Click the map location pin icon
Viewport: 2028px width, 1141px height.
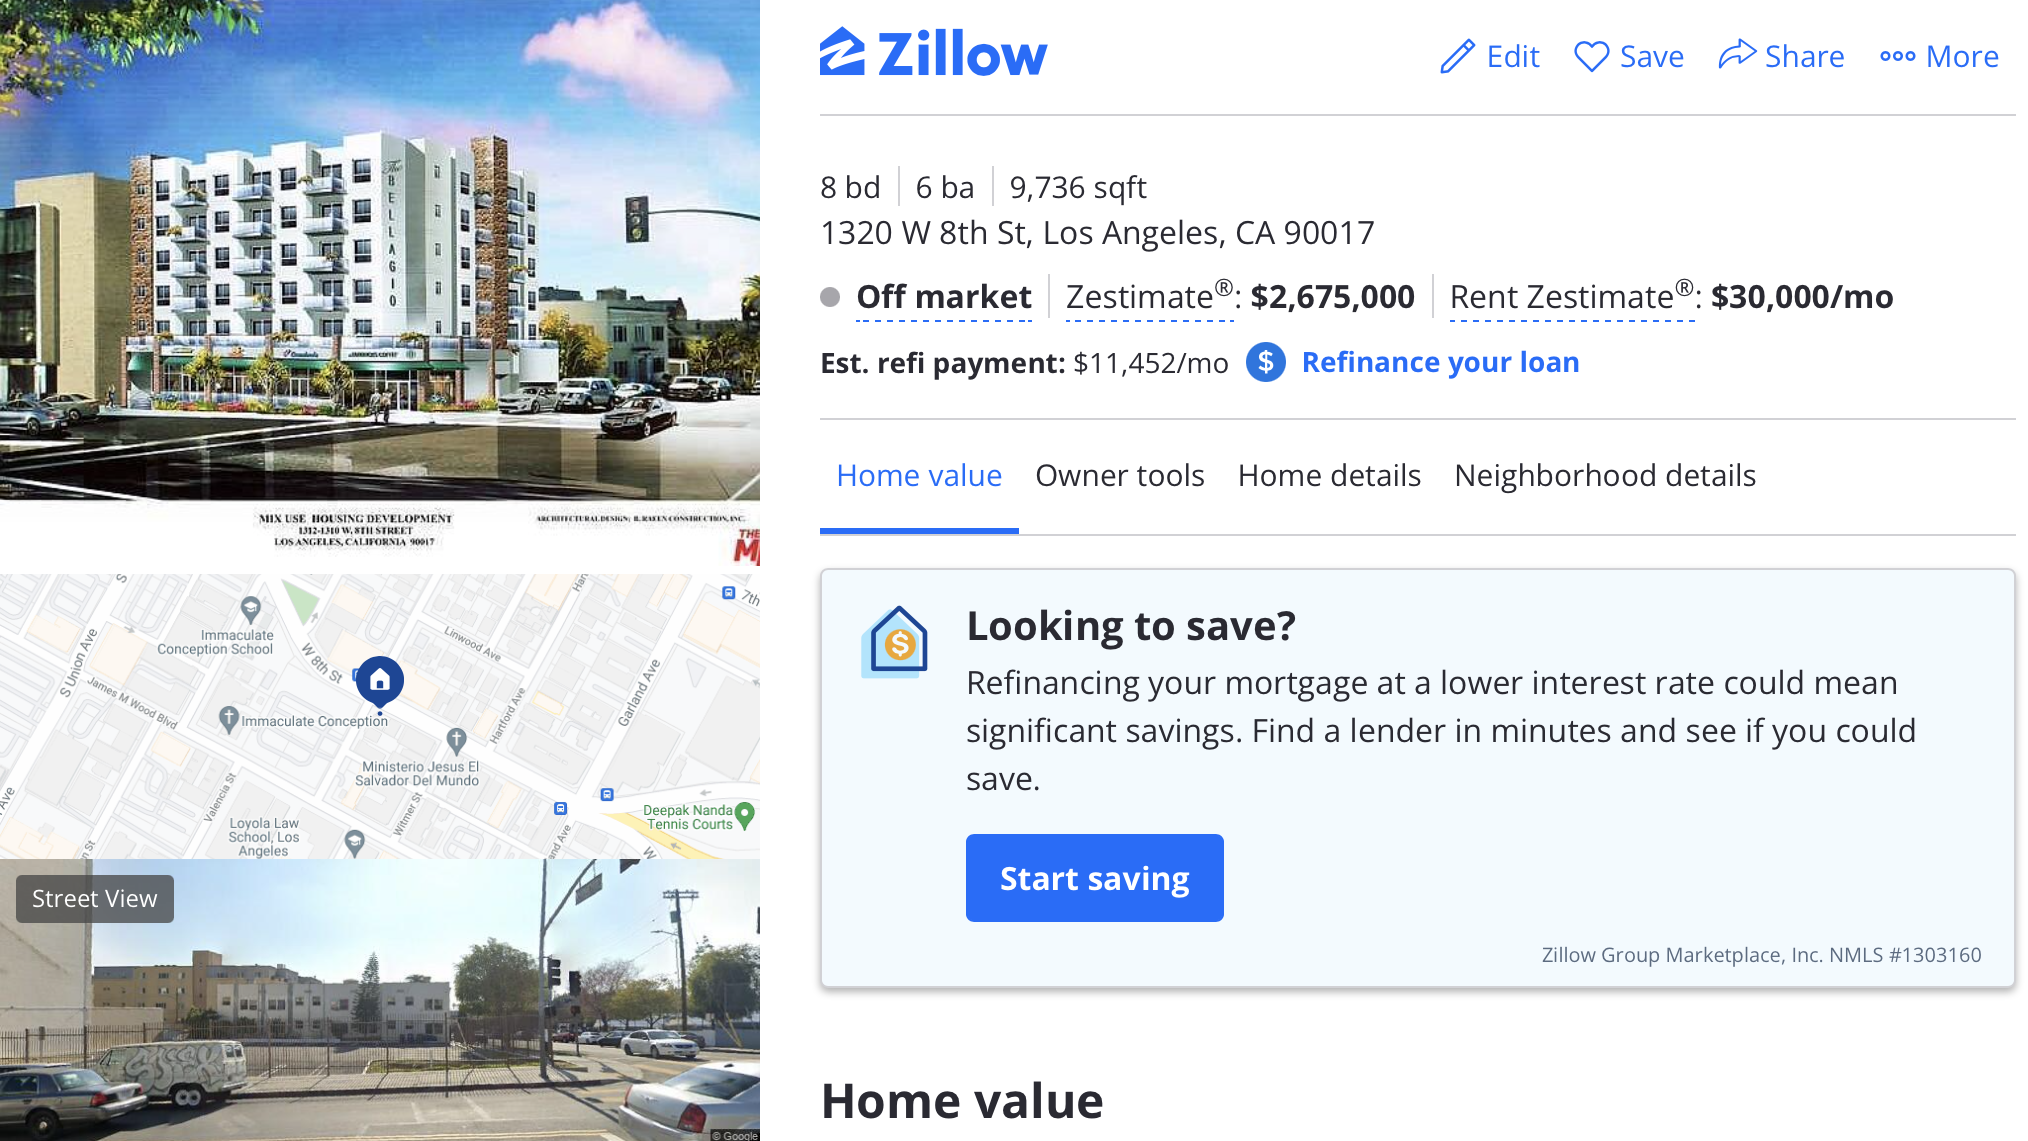(x=379, y=680)
